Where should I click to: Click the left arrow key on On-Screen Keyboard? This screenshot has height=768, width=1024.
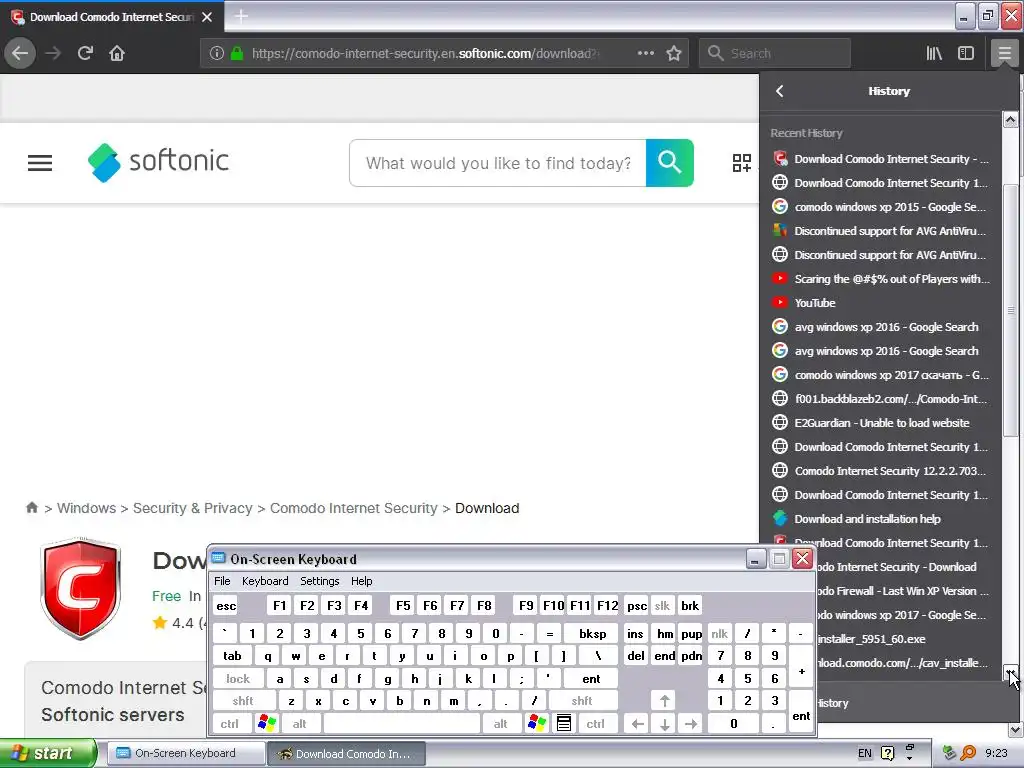(x=638, y=724)
